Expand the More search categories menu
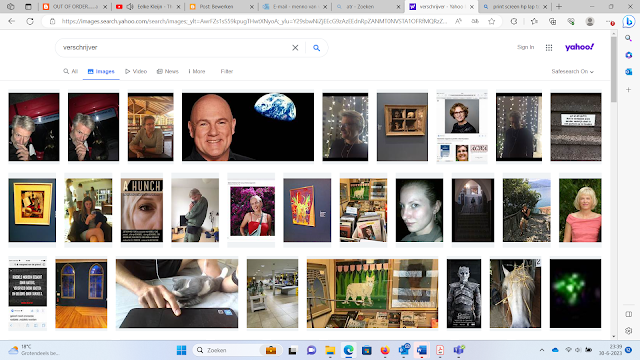Image resolution: width=640 pixels, height=360 pixels. [x=197, y=71]
